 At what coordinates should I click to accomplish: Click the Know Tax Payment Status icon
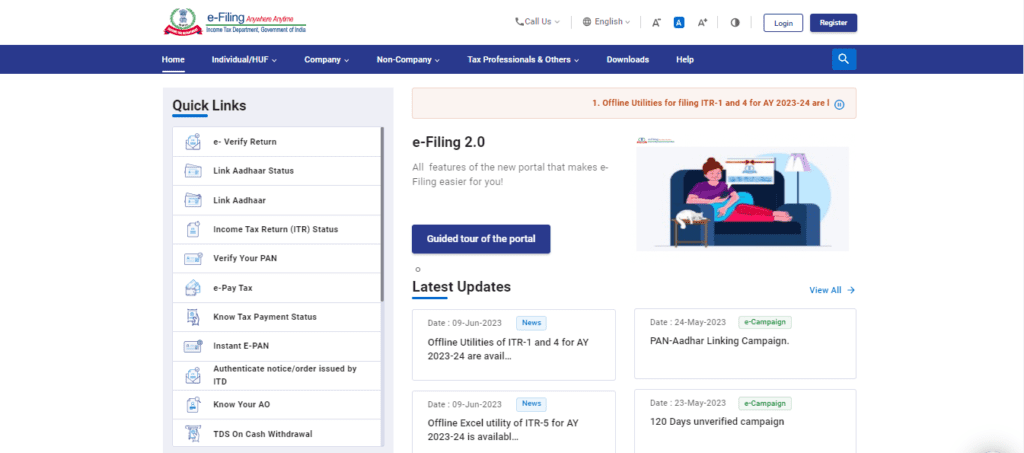tap(193, 317)
